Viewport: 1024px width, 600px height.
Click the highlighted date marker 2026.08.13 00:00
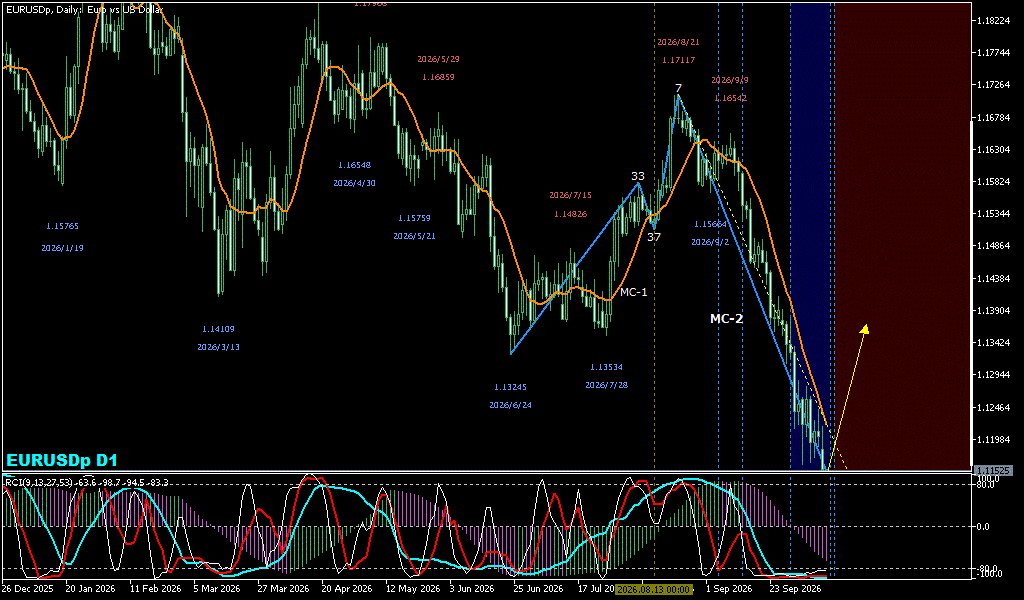pyautogui.click(x=653, y=589)
